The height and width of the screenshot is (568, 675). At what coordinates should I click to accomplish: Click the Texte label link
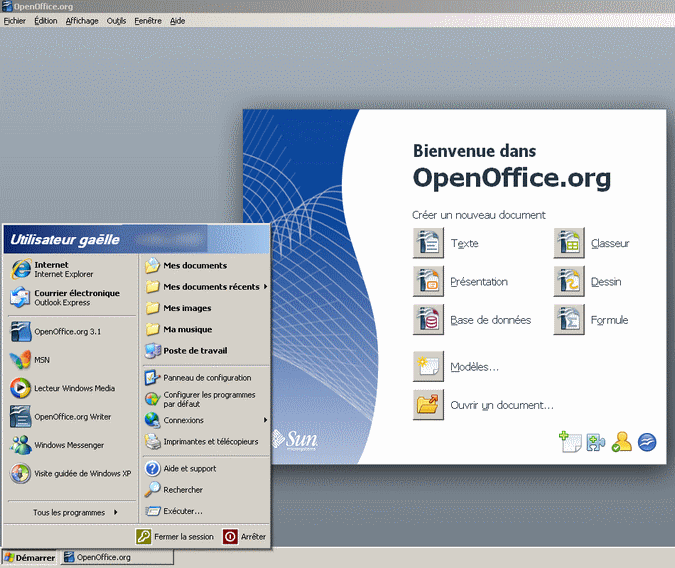[464, 244]
